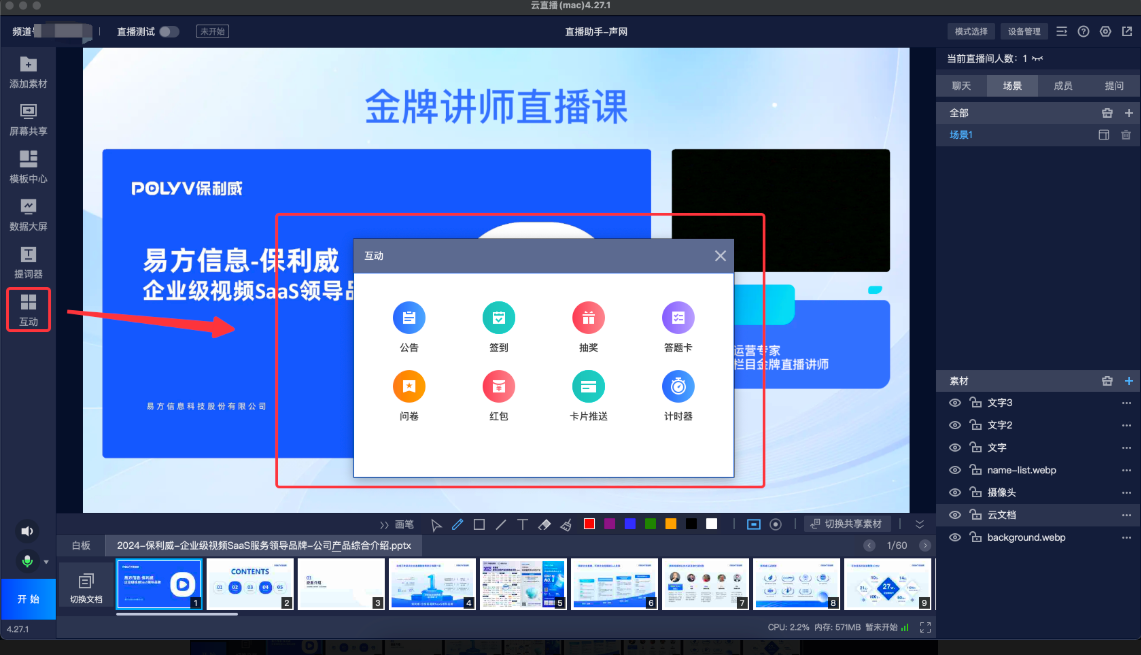Collapse the drawing toolbar double chevron
Viewport: 1141px width, 655px height.
pyautogui.click(x=920, y=524)
